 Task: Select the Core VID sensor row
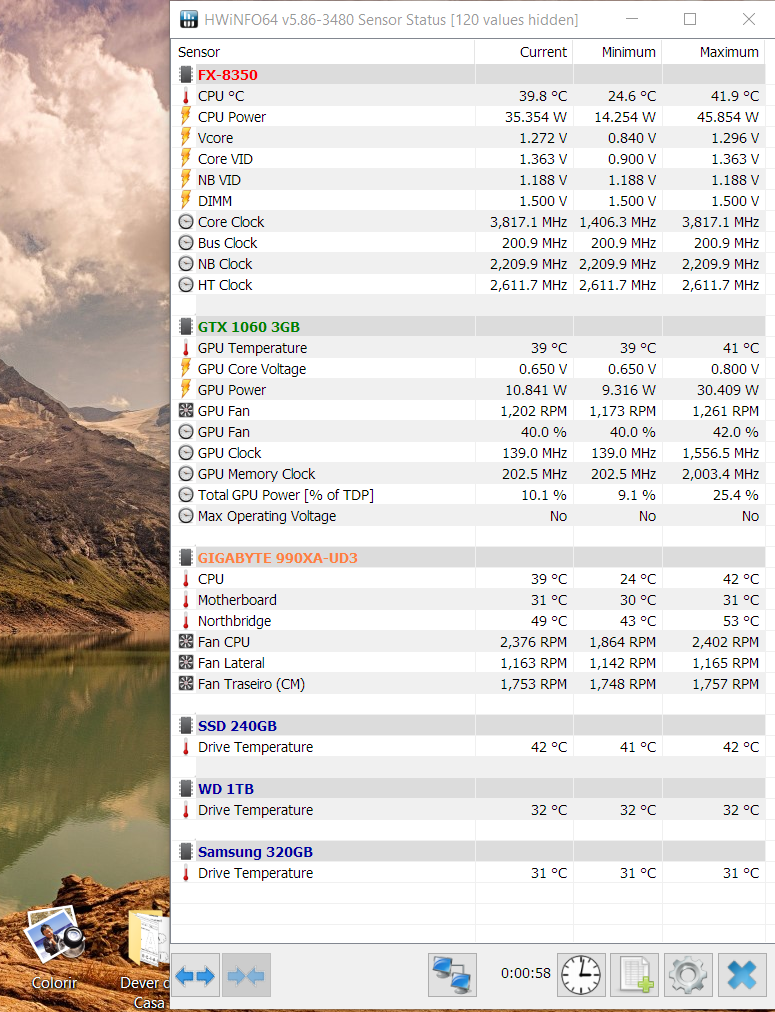tap(468, 159)
